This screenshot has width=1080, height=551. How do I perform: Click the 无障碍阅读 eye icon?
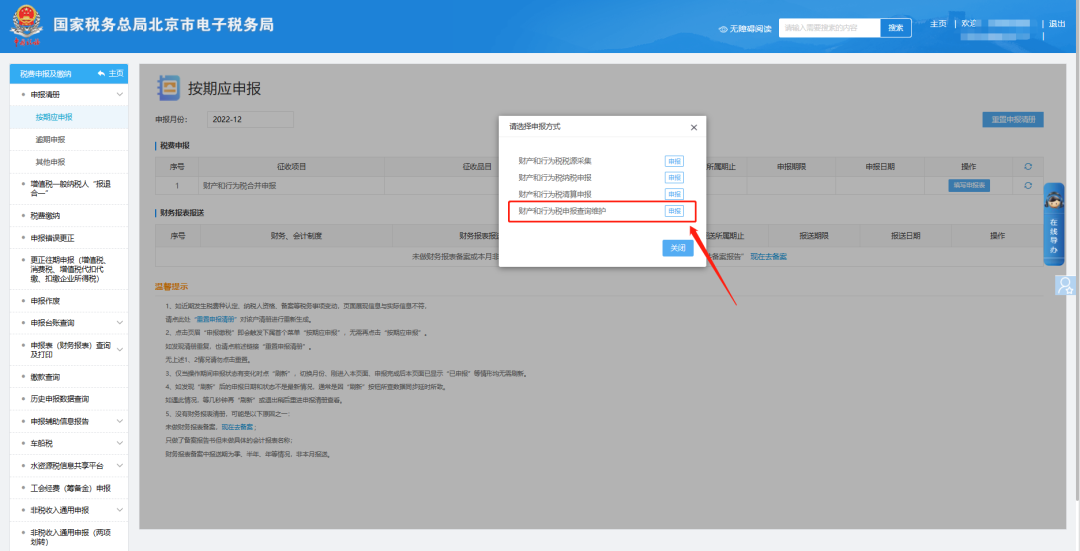(723, 29)
